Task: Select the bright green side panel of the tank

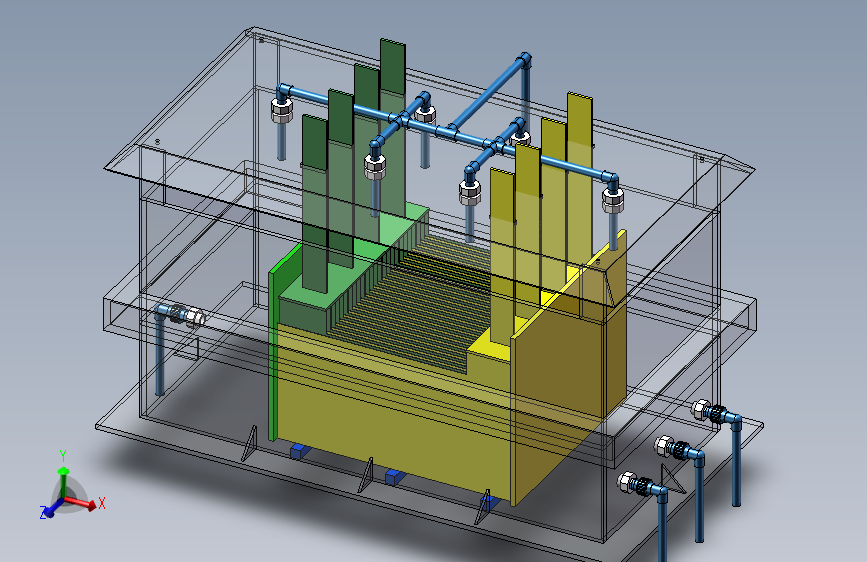Action: point(273,354)
